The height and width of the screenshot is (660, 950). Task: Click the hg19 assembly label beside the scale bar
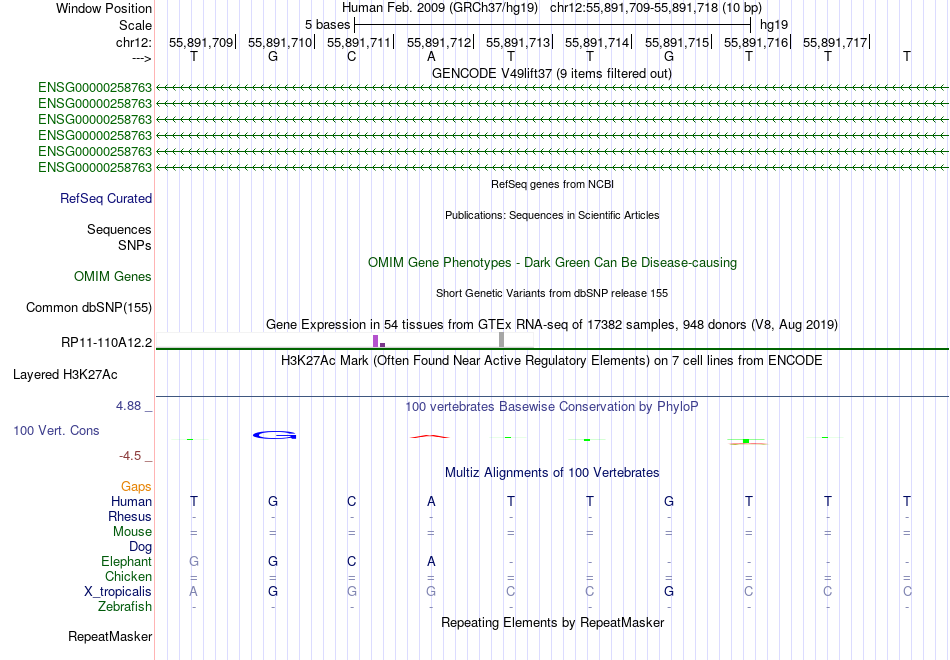tap(774, 25)
